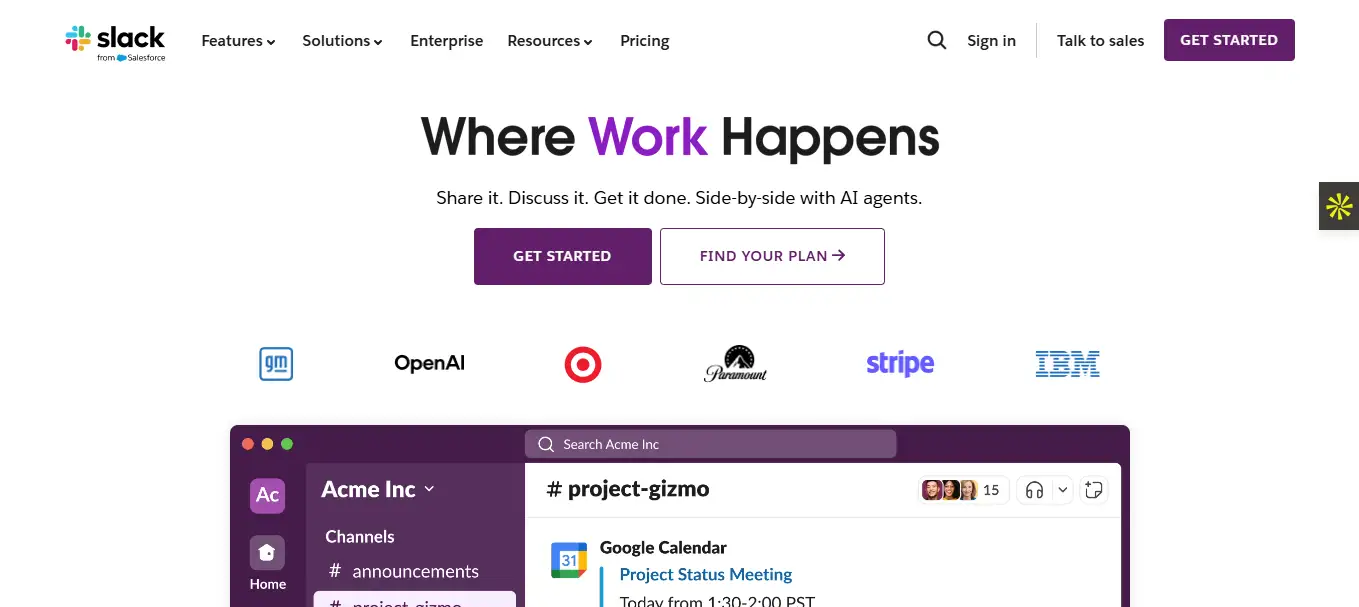
Task: Open the accessibility widget on the right edge
Action: pos(1339,206)
